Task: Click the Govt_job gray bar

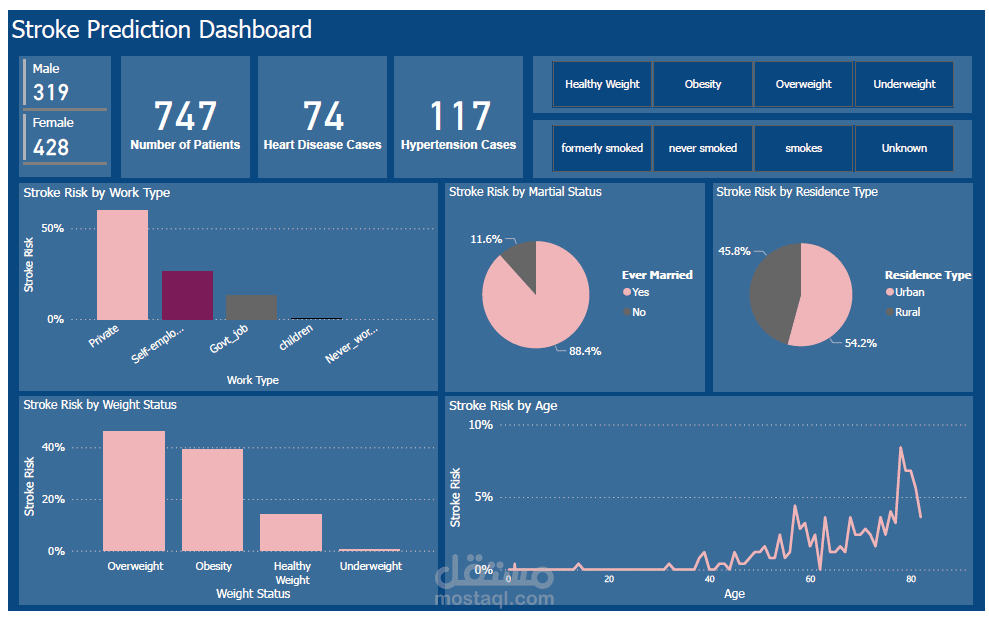Action: [x=252, y=307]
